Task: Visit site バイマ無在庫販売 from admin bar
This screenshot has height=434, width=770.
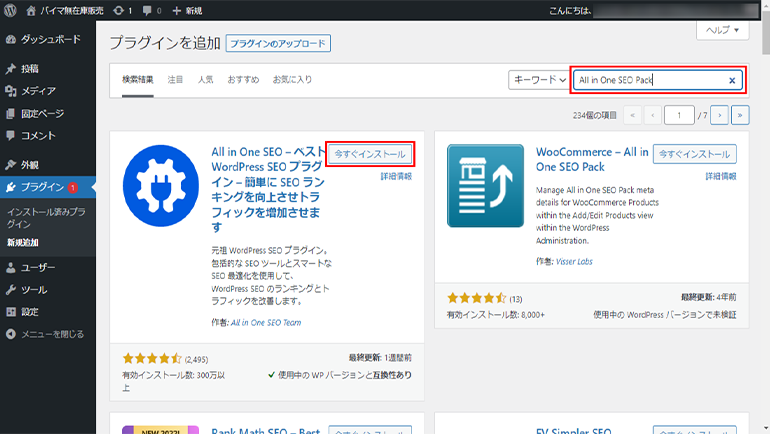Action: click(65, 10)
